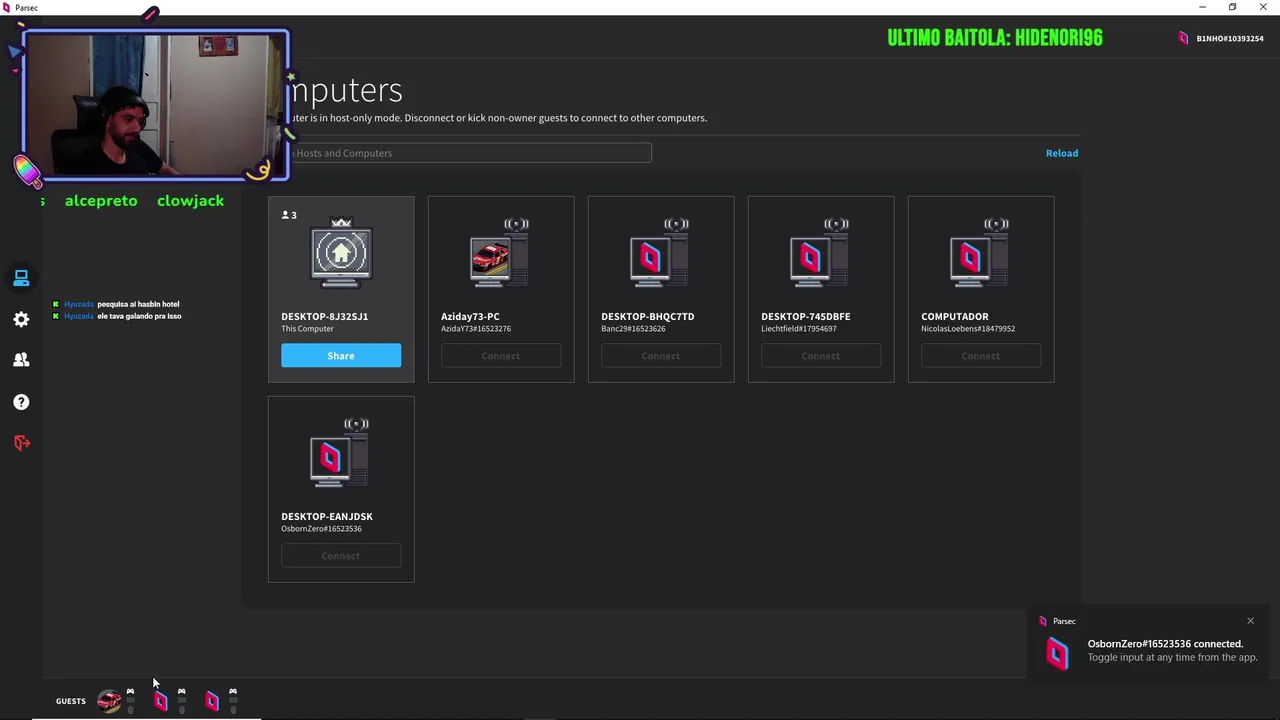Click Connect under COMPUTADOR

tap(981, 356)
